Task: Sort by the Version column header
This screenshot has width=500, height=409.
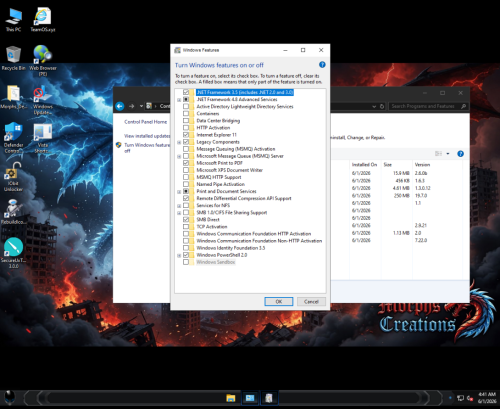Action: coord(422,164)
